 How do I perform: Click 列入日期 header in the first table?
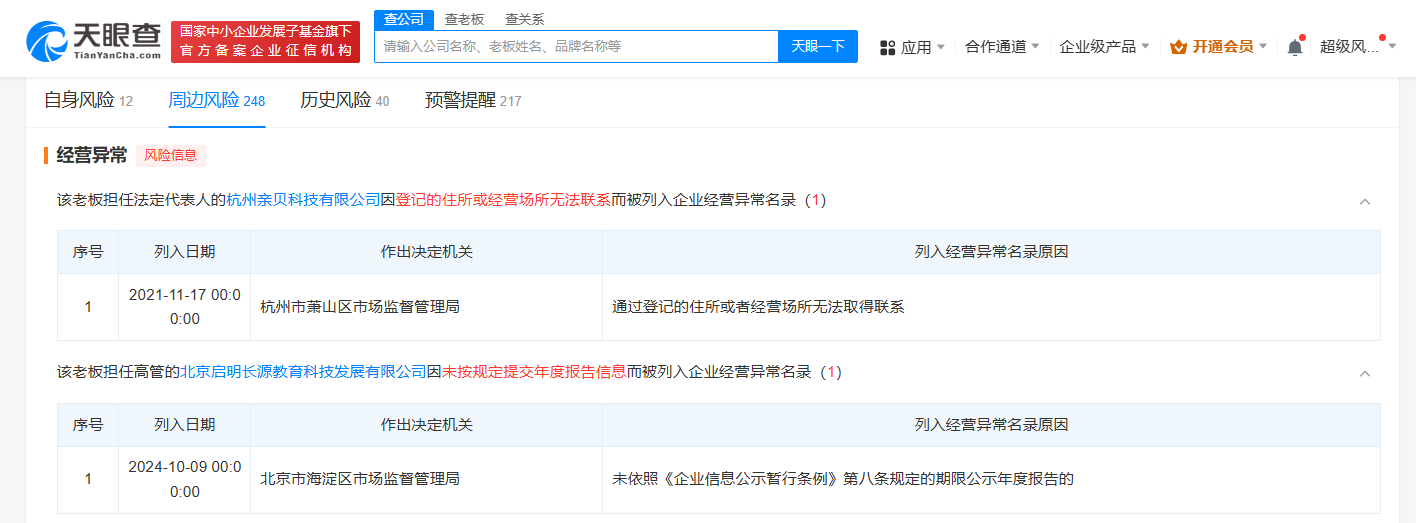point(185,252)
